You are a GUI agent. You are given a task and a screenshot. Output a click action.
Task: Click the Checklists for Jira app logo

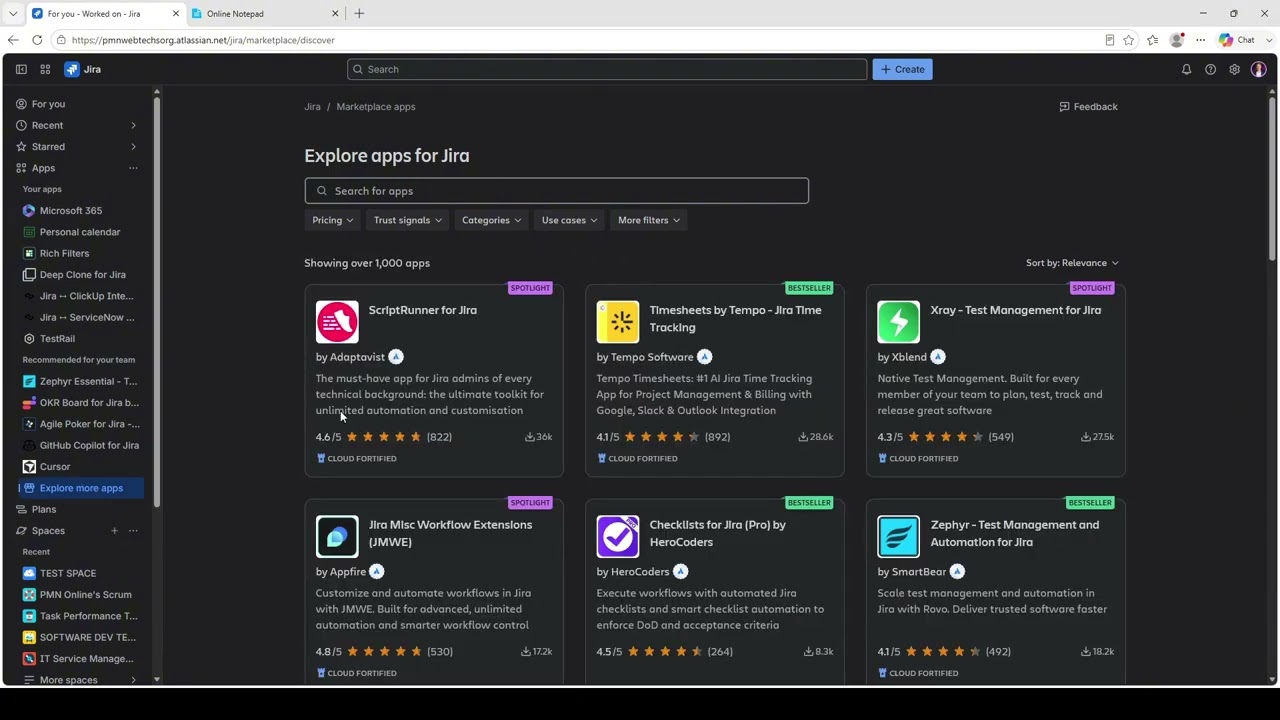618,536
